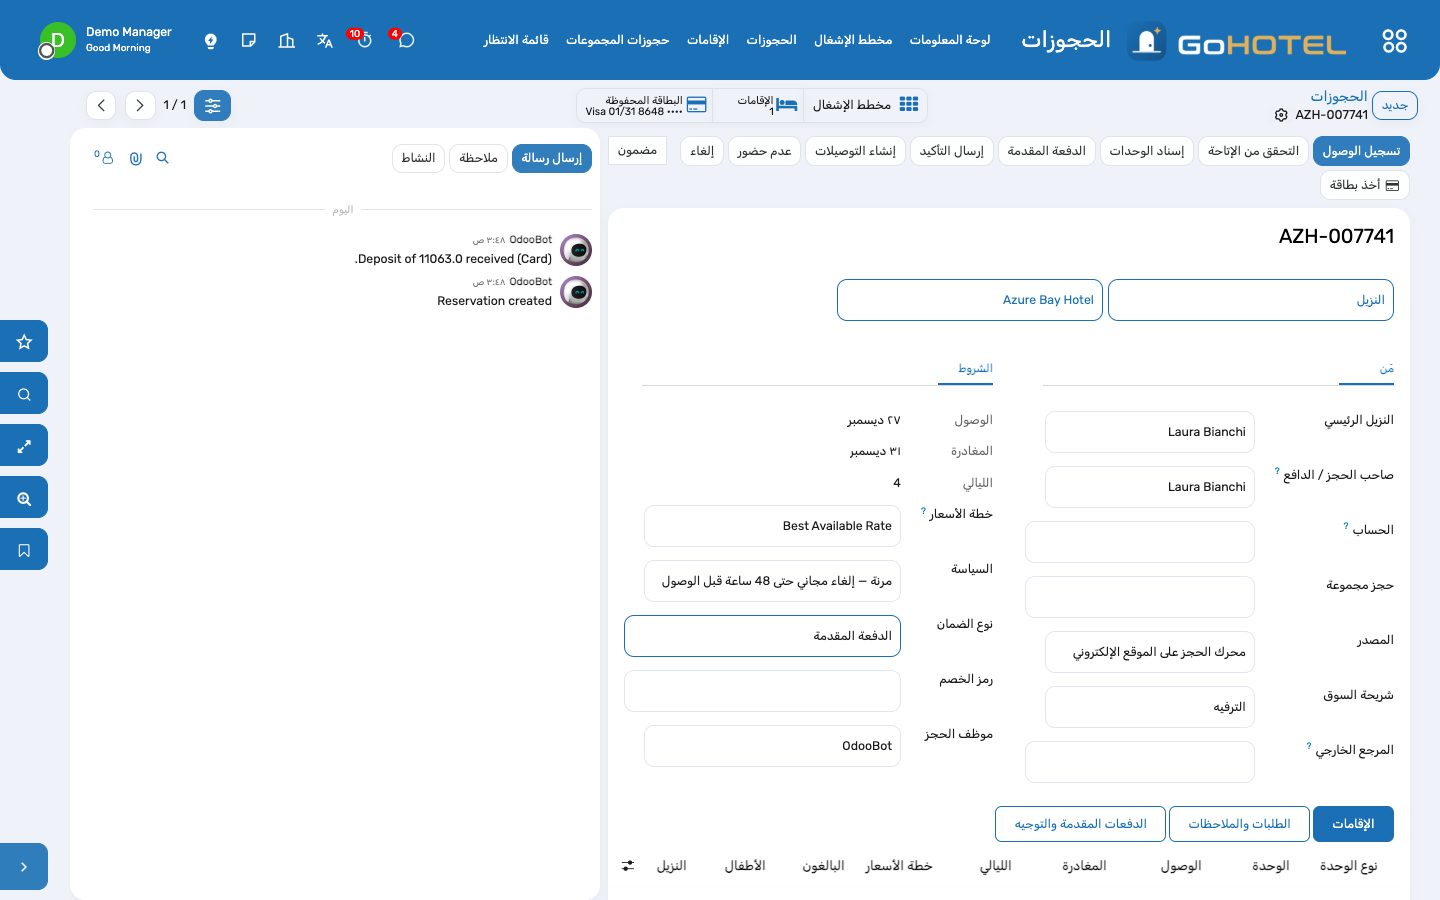Click أخذ بطاقة take card button
The height and width of the screenshot is (900, 1440).
[x=1364, y=185]
